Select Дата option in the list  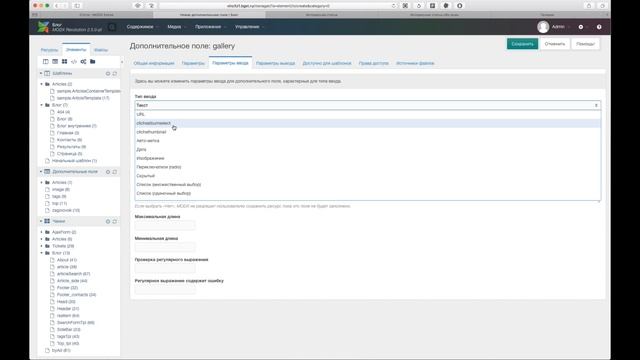(x=368, y=150)
